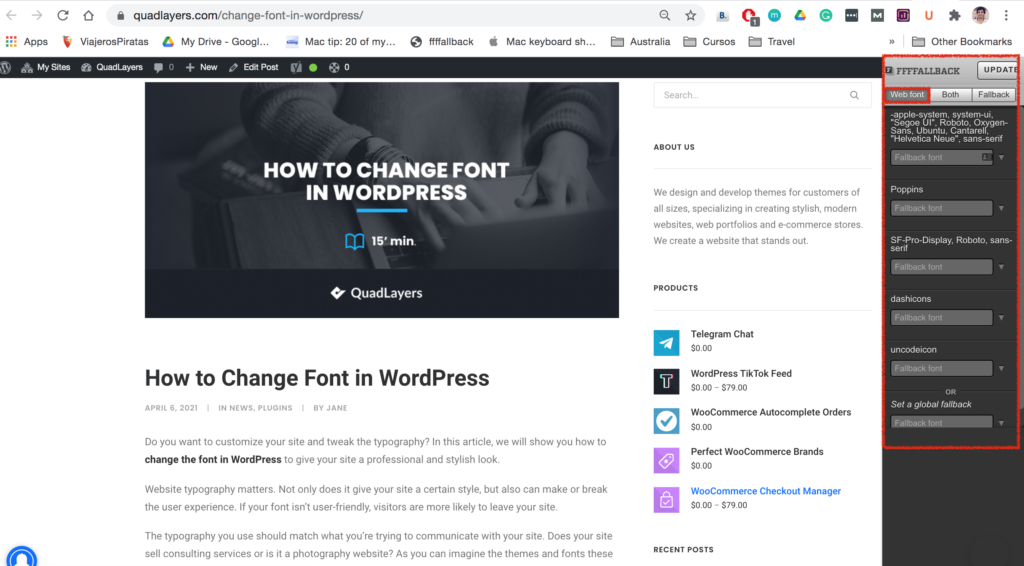The width and height of the screenshot is (1024, 566).
Task: Open the SF-Pro-Display fallback font dropdown arrow
Action: click(x=1001, y=267)
